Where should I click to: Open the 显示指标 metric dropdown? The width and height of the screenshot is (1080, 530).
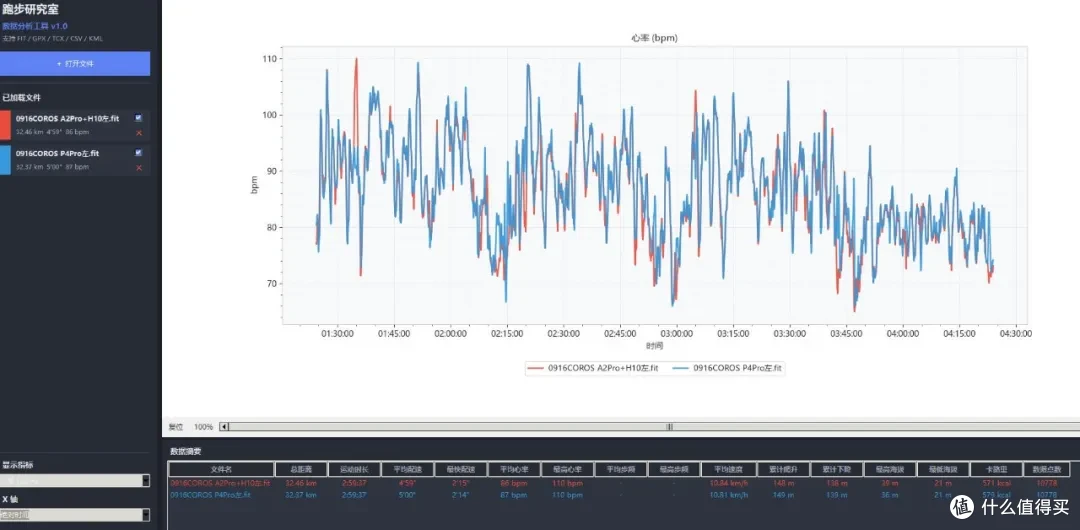pyautogui.click(x=75, y=480)
